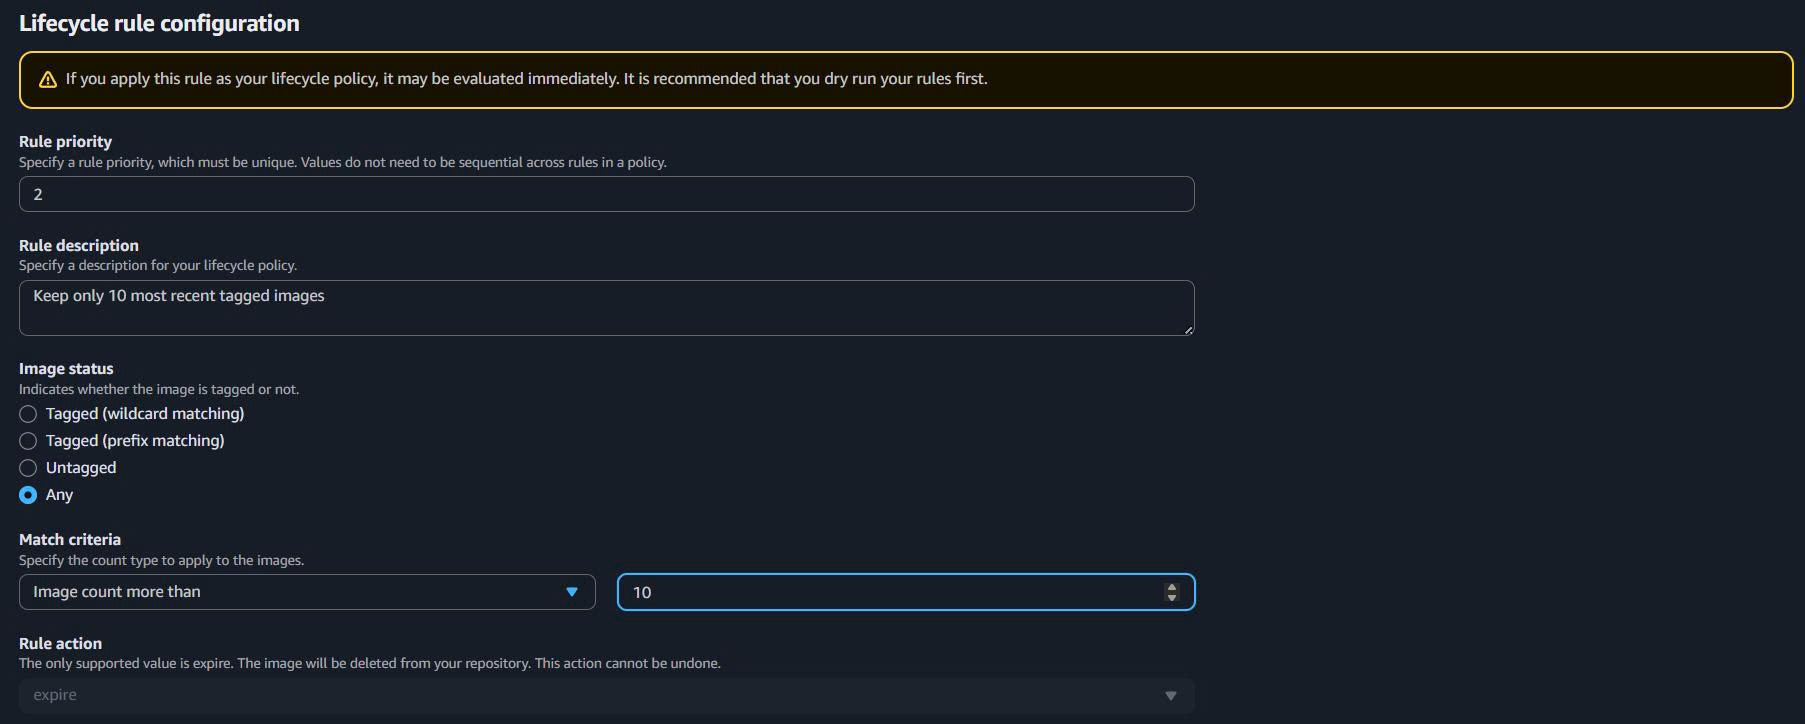Click the Rule priority label
The image size is (1805, 724).
tap(65, 142)
